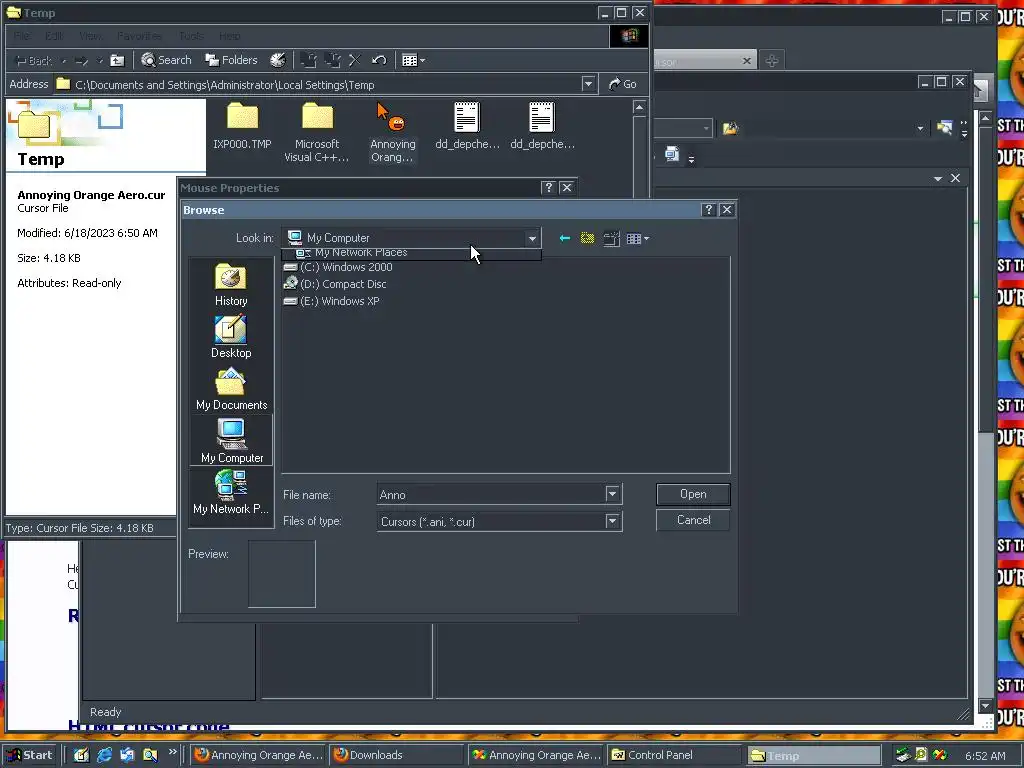The width and height of the screenshot is (1024, 768).
Task: Click monitor icon in background window toolbar
Action: pos(672,155)
